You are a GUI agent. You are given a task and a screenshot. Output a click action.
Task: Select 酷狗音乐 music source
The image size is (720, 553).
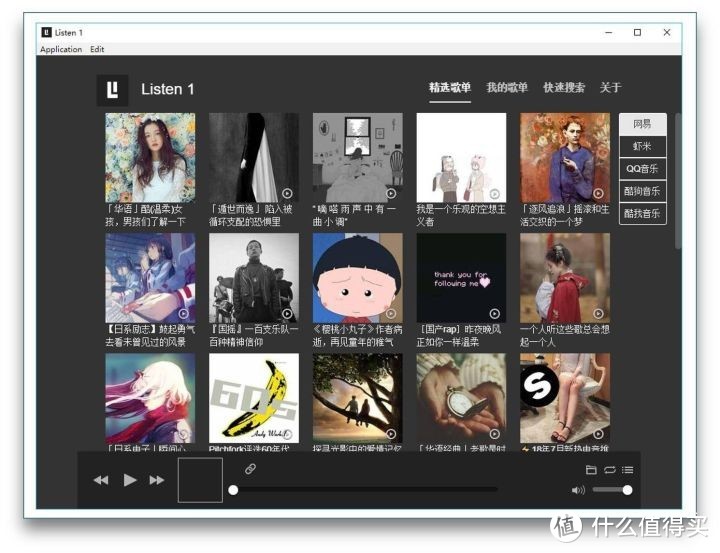pos(642,191)
